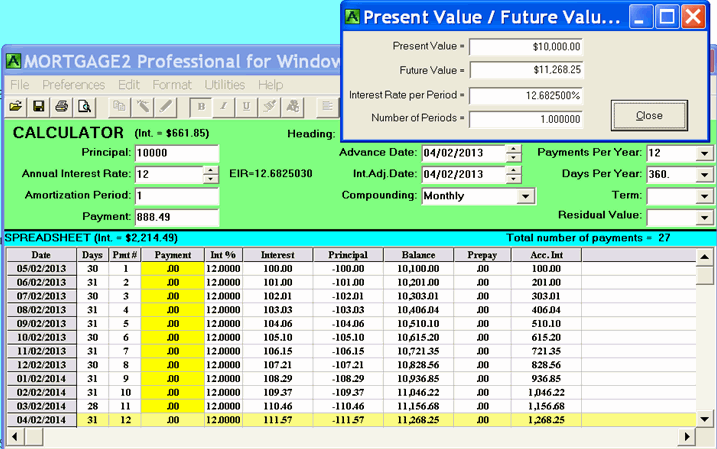This screenshot has height=449, width=717.
Task: Toggle Bold formatting button
Action: 201,106
